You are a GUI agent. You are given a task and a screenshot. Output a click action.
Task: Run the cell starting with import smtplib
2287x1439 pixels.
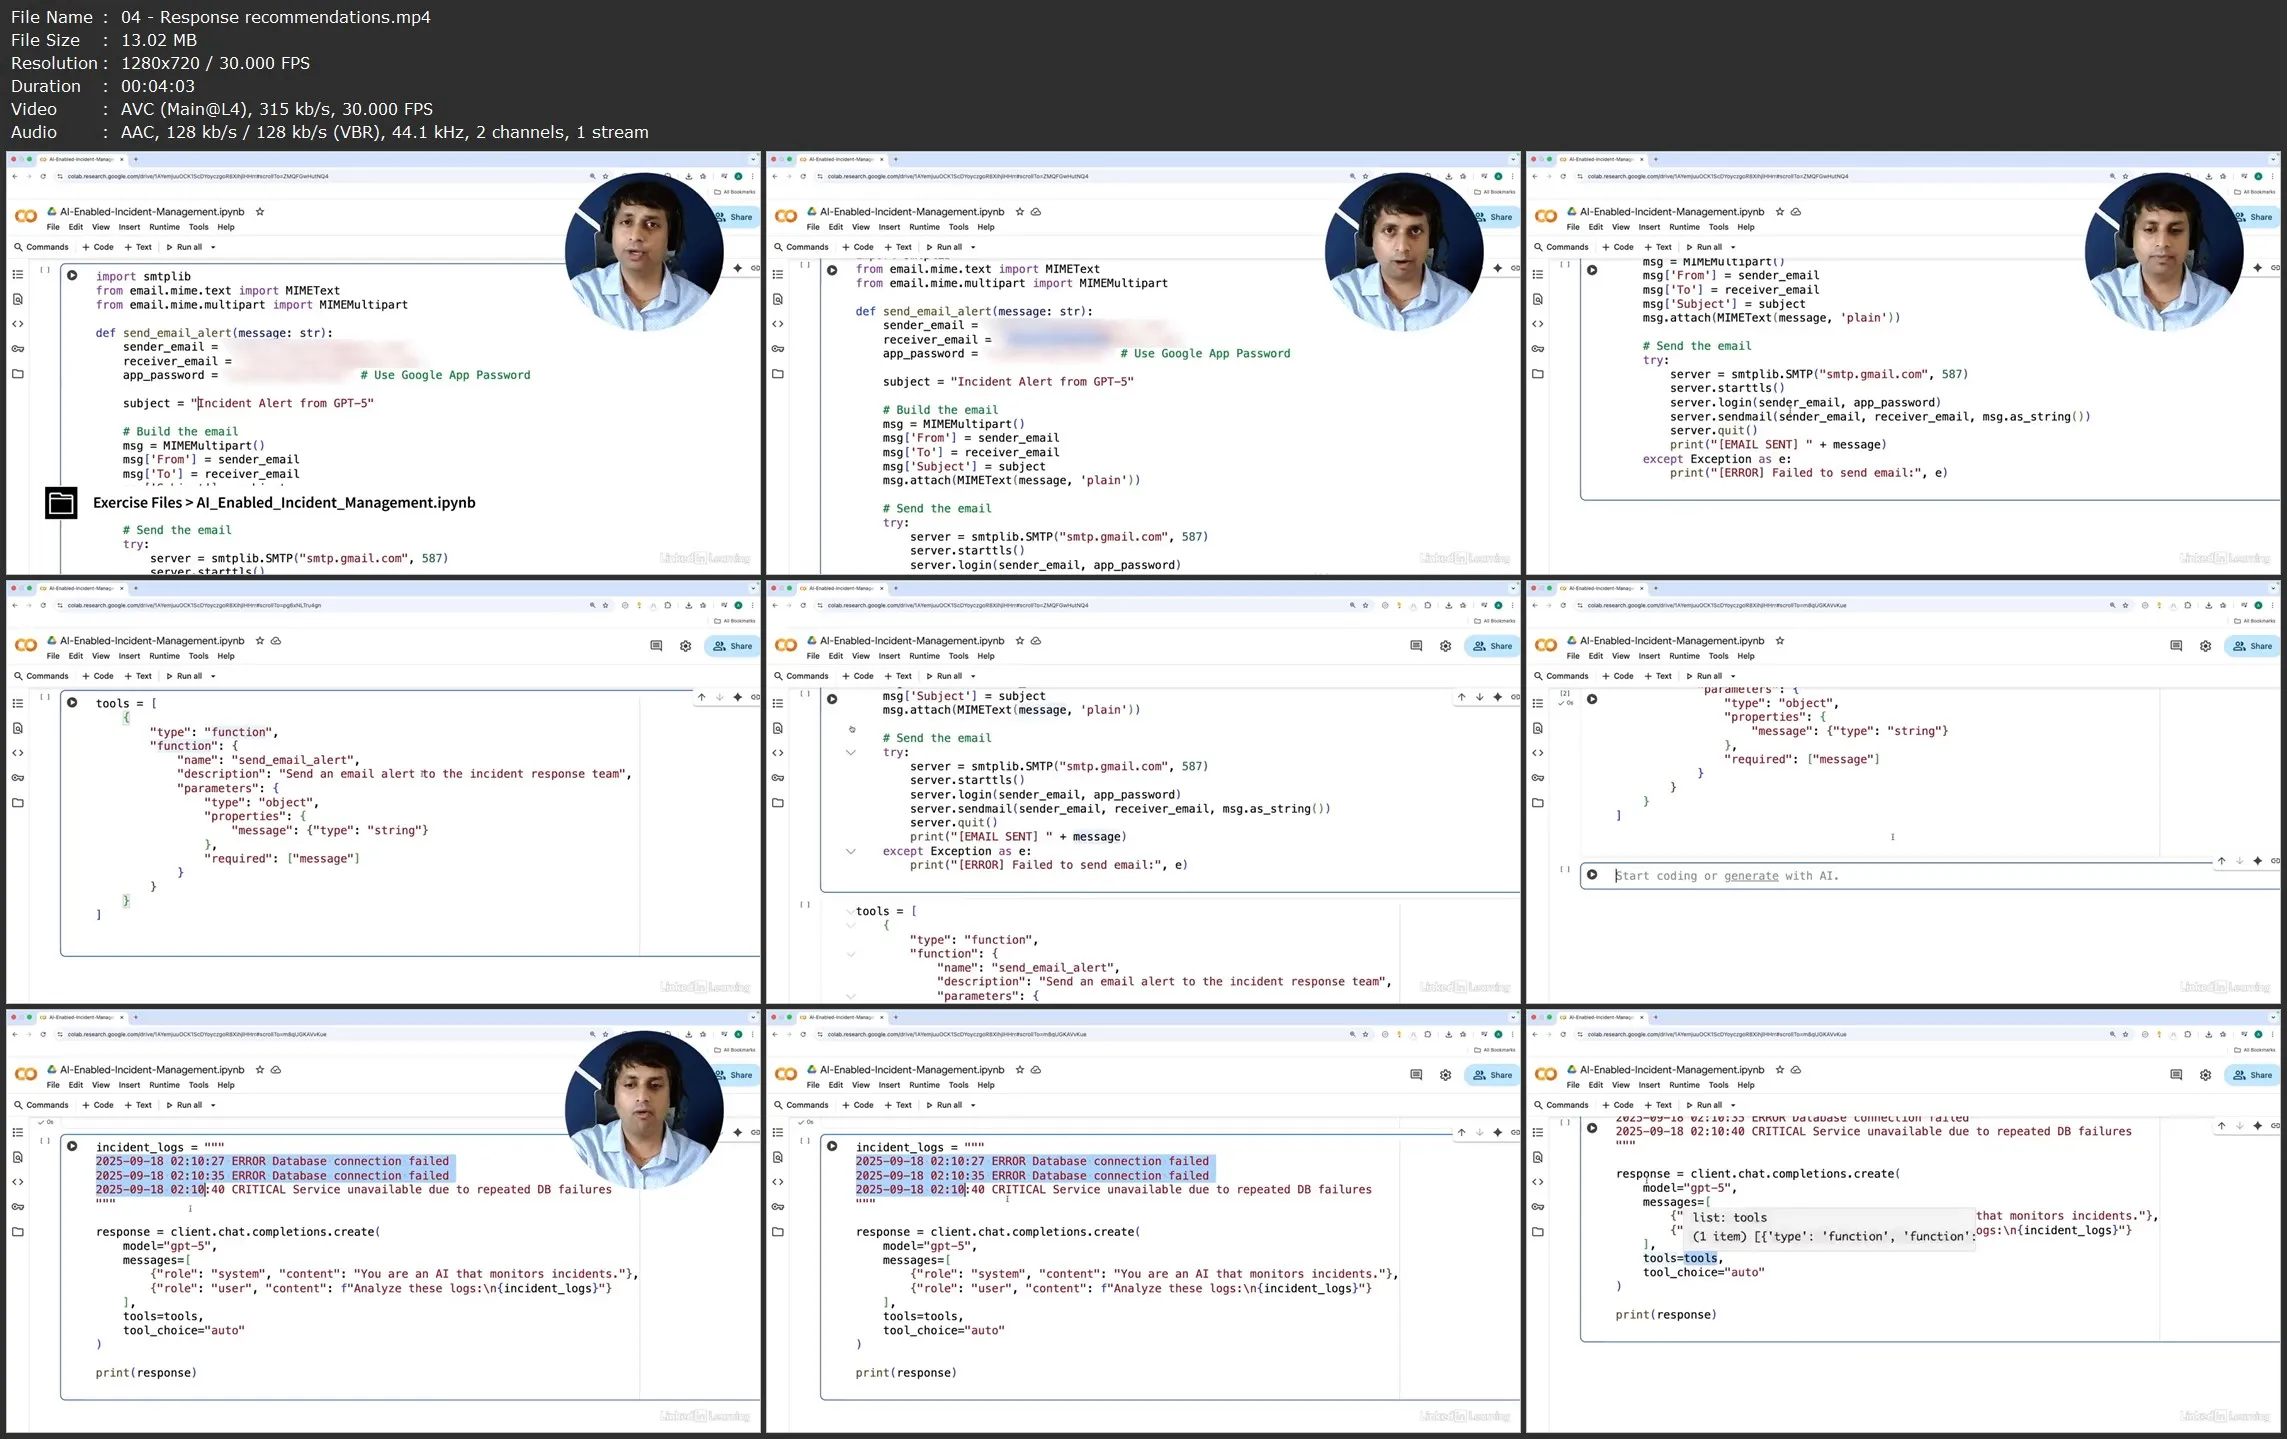pos(72,275)
